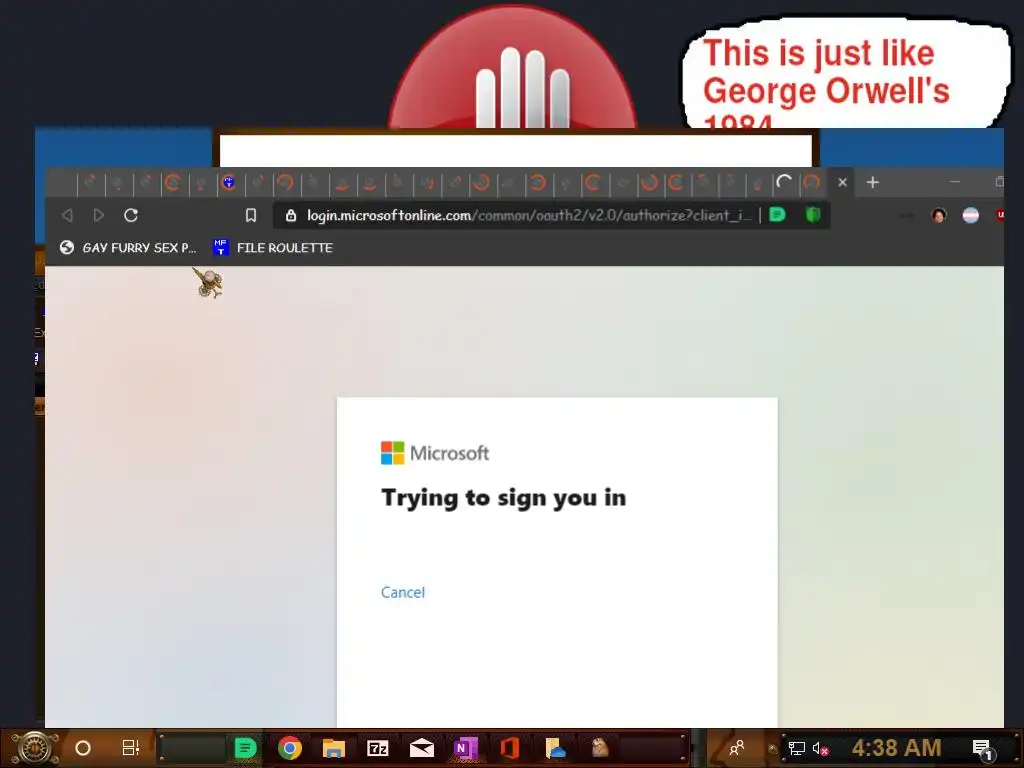Click the red stop-hand icon in the background window

coord(513,69)
